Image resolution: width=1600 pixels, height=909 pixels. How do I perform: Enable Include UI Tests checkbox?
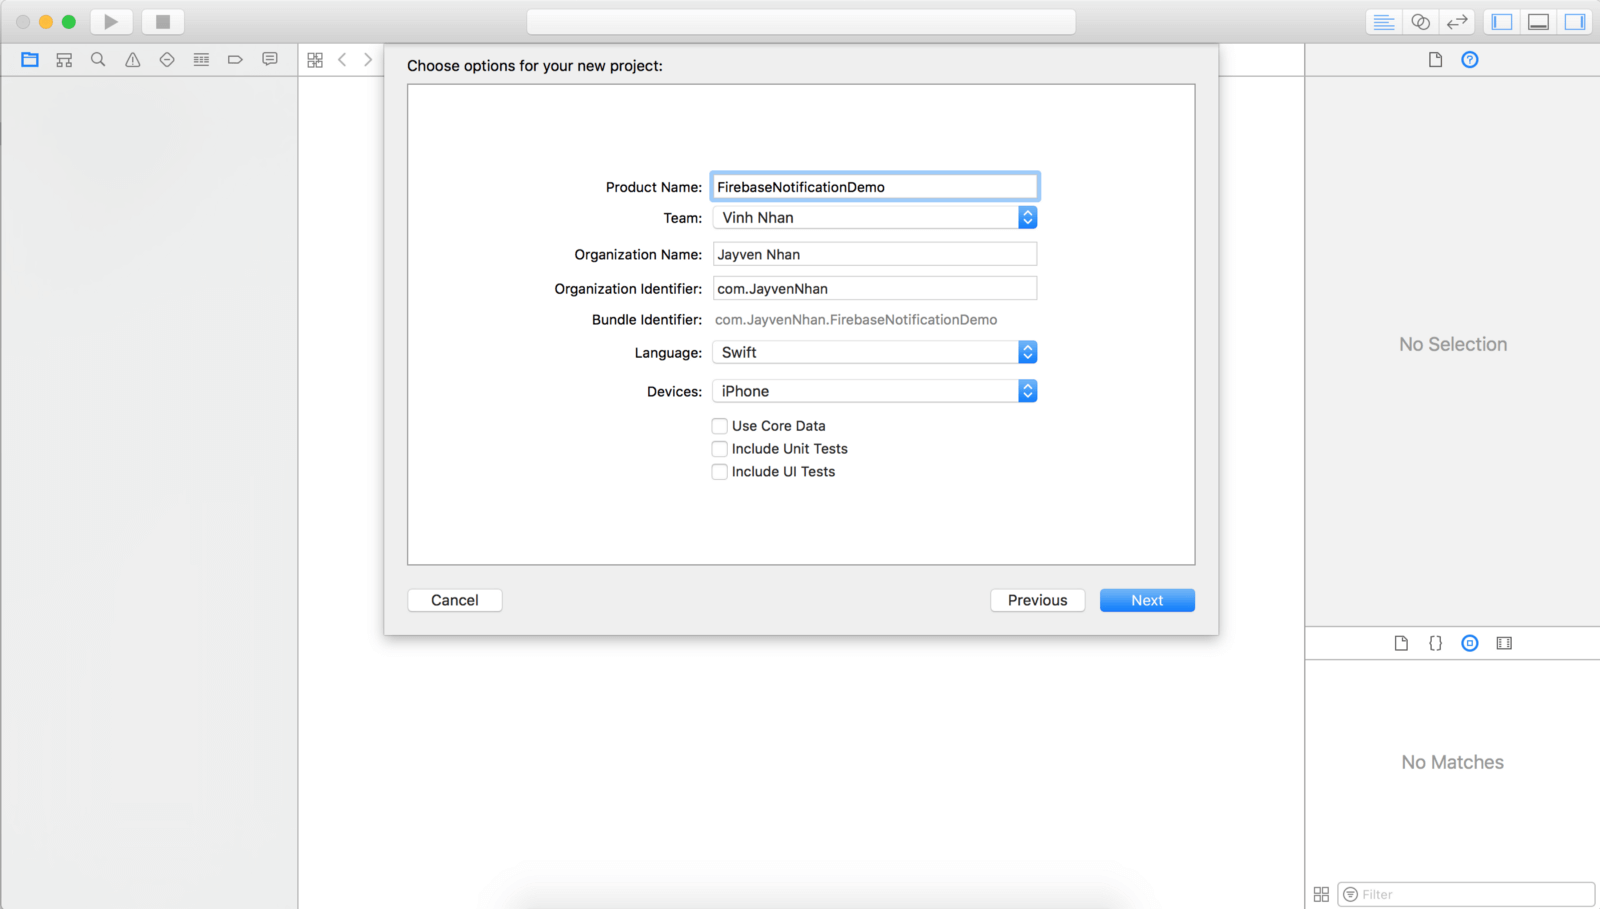tap(719, 472)
